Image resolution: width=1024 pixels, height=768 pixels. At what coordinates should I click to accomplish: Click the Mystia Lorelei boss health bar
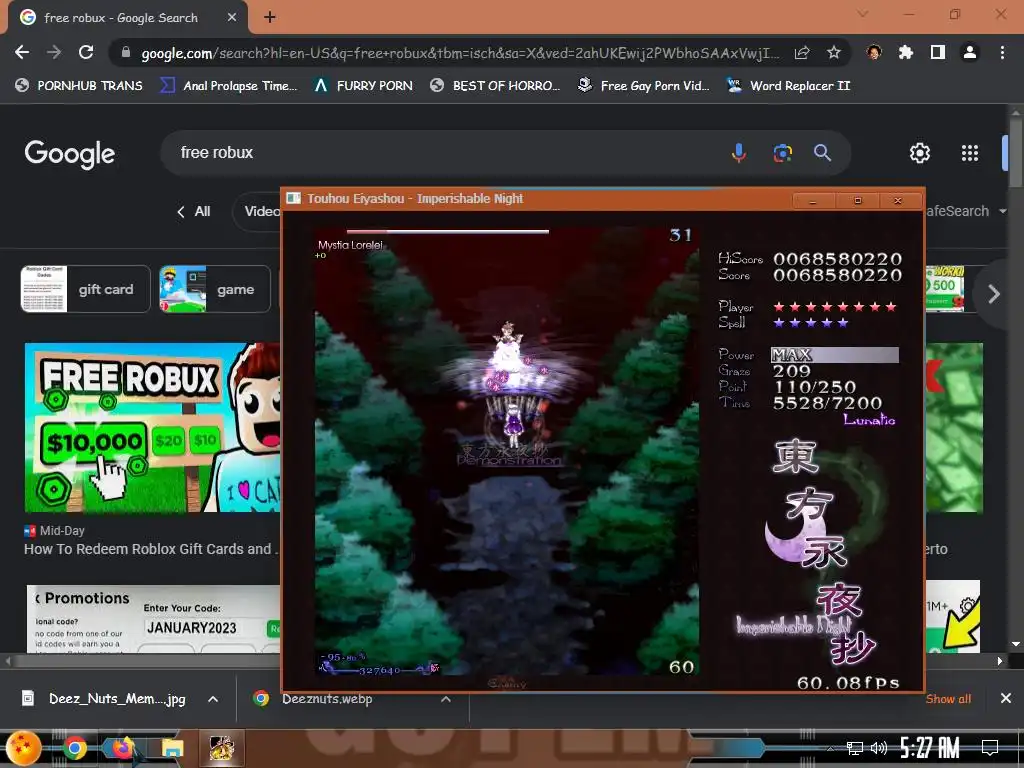click(x=447, y=231)
